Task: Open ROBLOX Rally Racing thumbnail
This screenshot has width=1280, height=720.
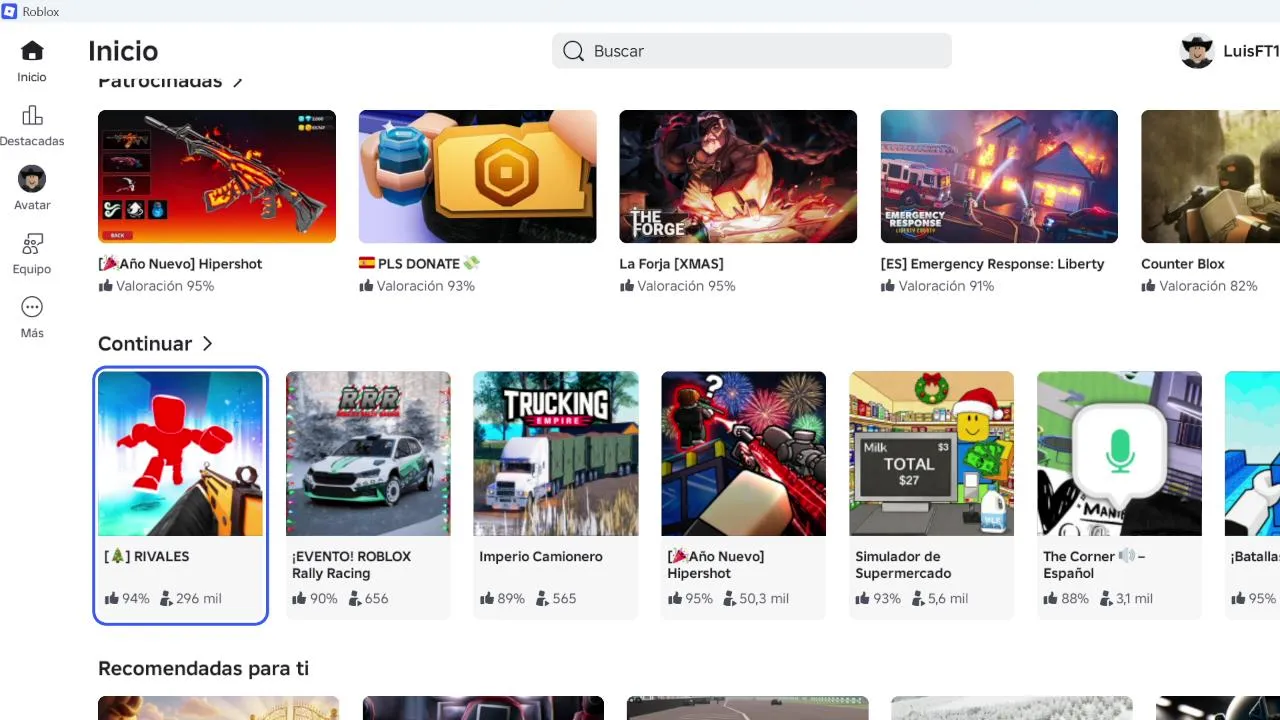Action: [368, 454]
